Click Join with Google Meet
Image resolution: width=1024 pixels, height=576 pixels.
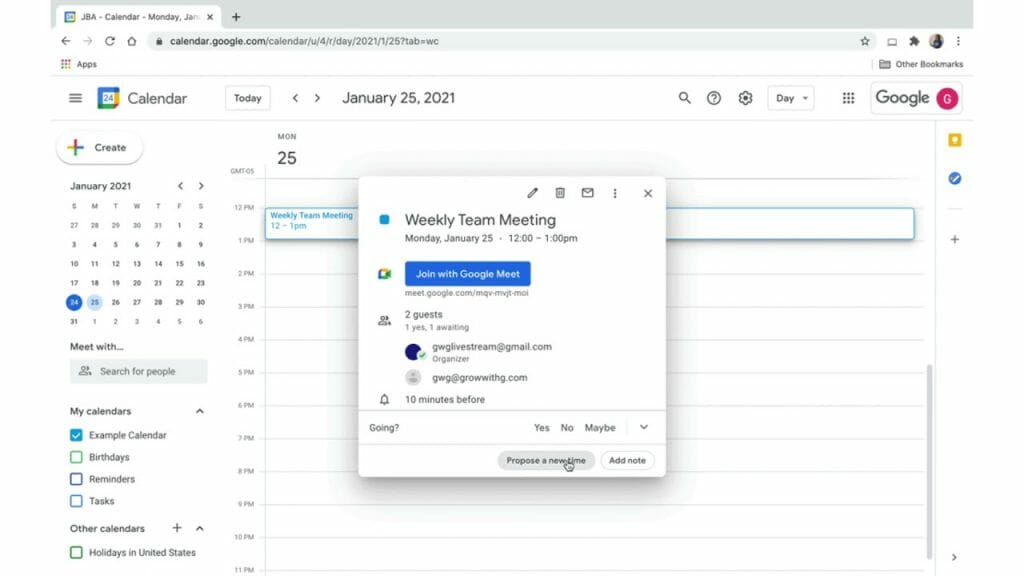[468, 274]
